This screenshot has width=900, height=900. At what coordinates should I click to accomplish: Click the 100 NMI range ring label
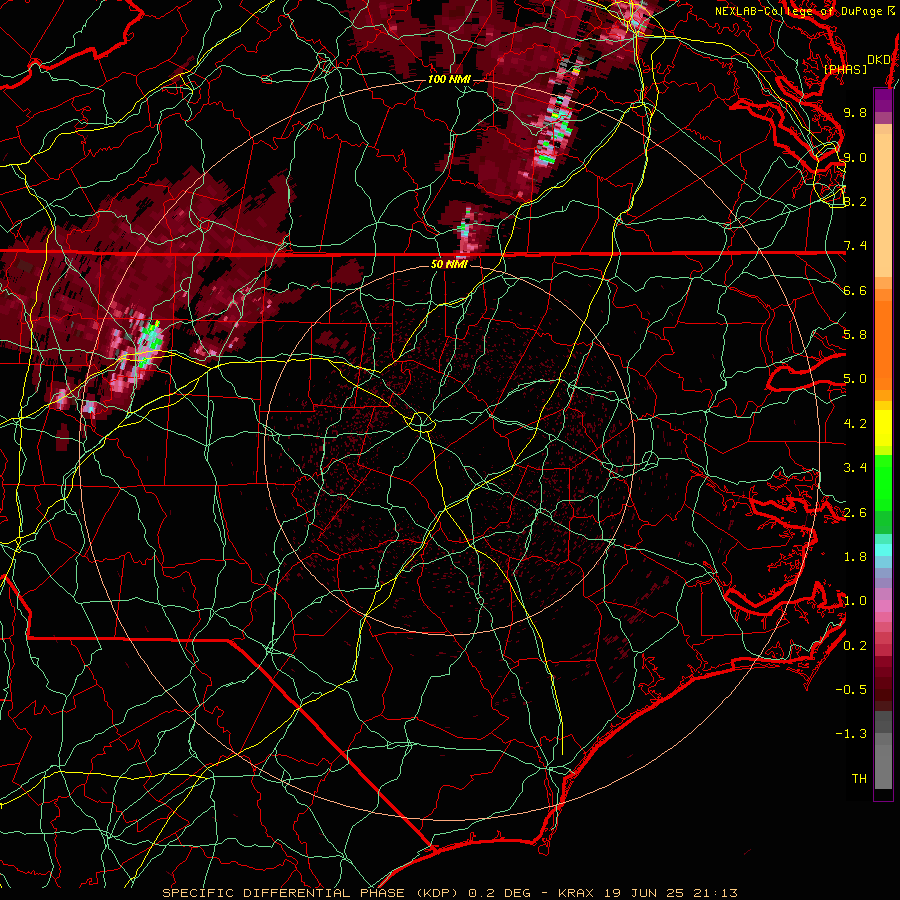tap(448, 79)
